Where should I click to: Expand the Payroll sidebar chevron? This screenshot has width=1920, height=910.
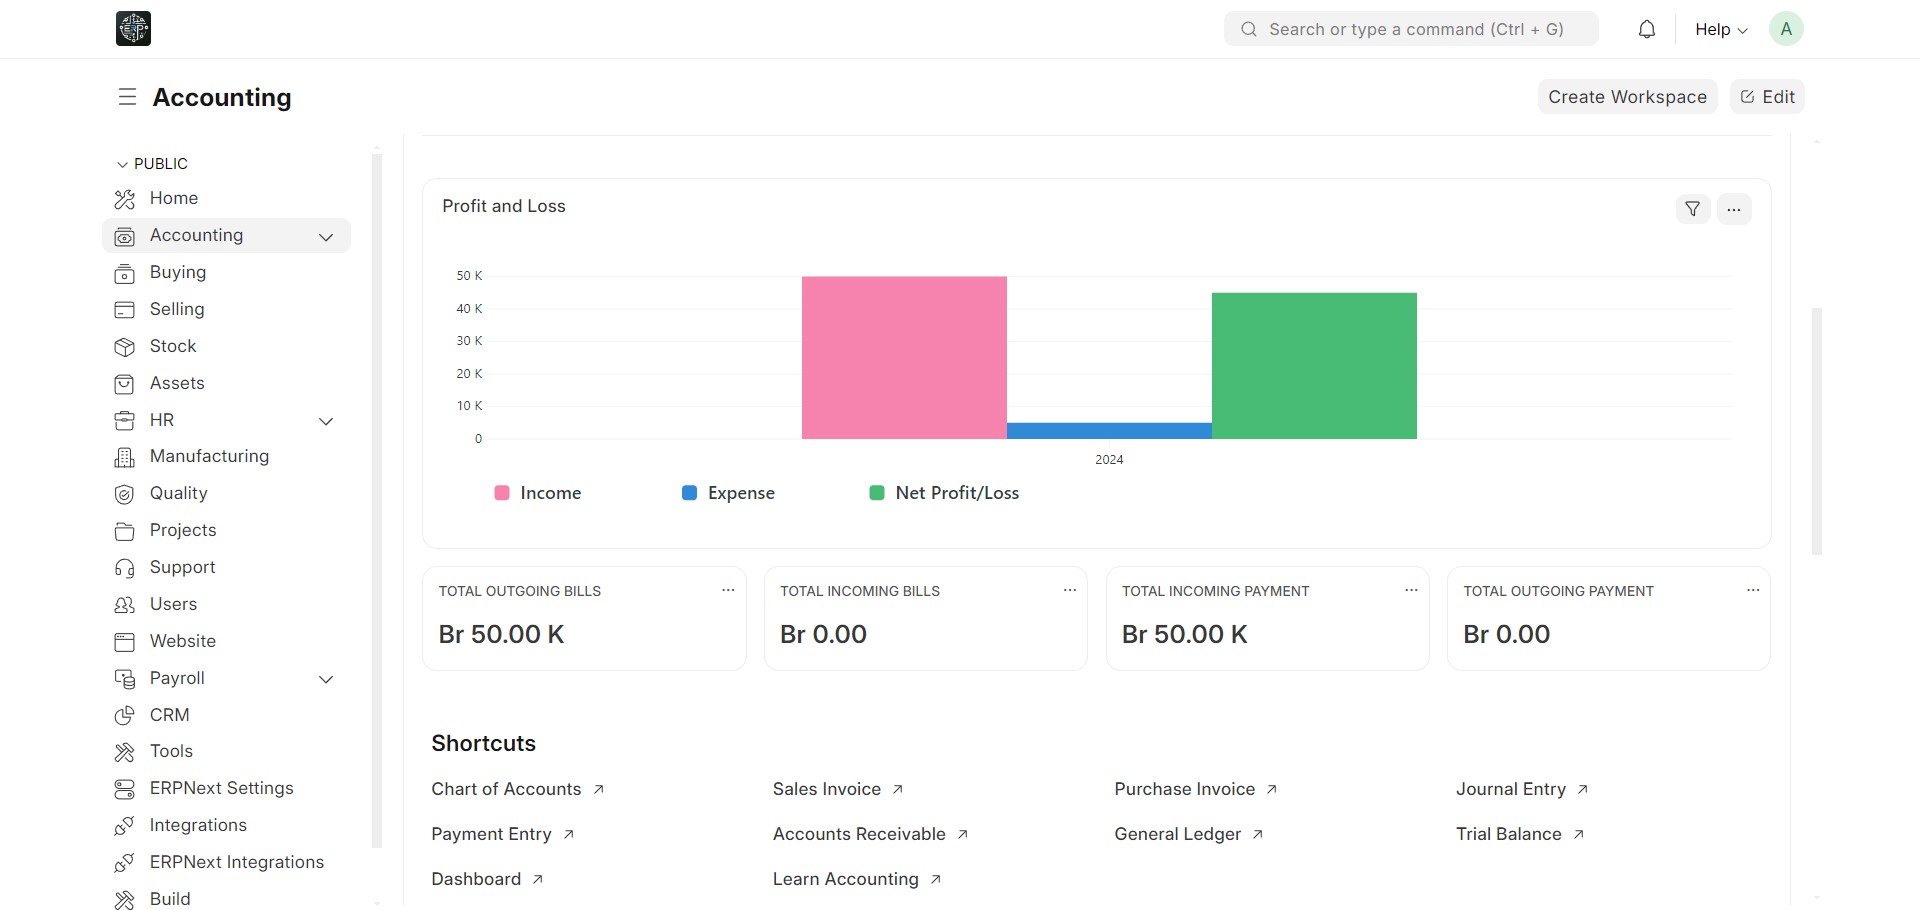pyautogui.click(x=326, y=679)
